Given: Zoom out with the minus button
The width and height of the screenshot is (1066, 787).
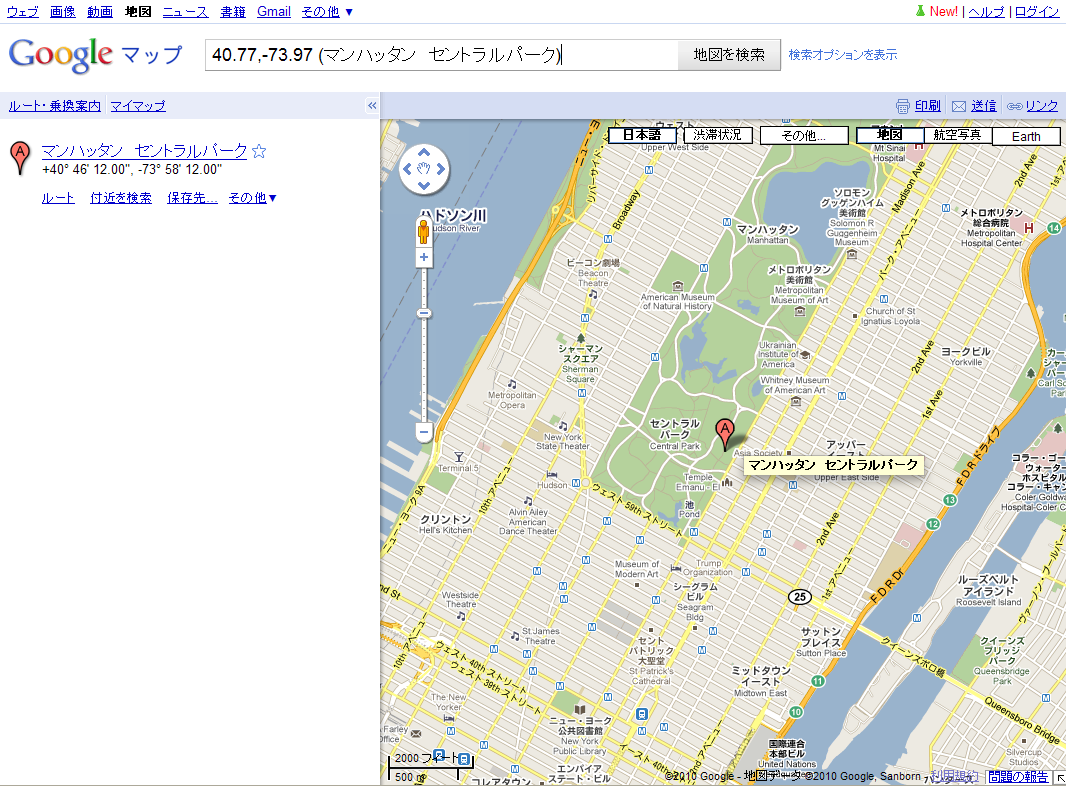Looking at the screenshot, I should [424, 432].
